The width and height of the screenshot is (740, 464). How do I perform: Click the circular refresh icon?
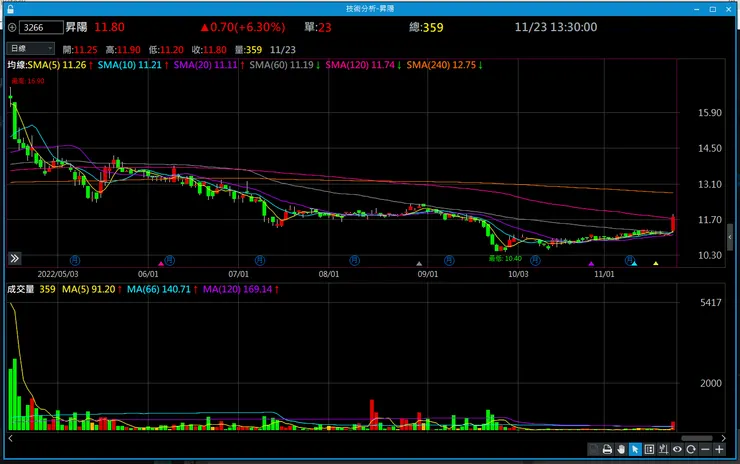[x=691, y=449]
